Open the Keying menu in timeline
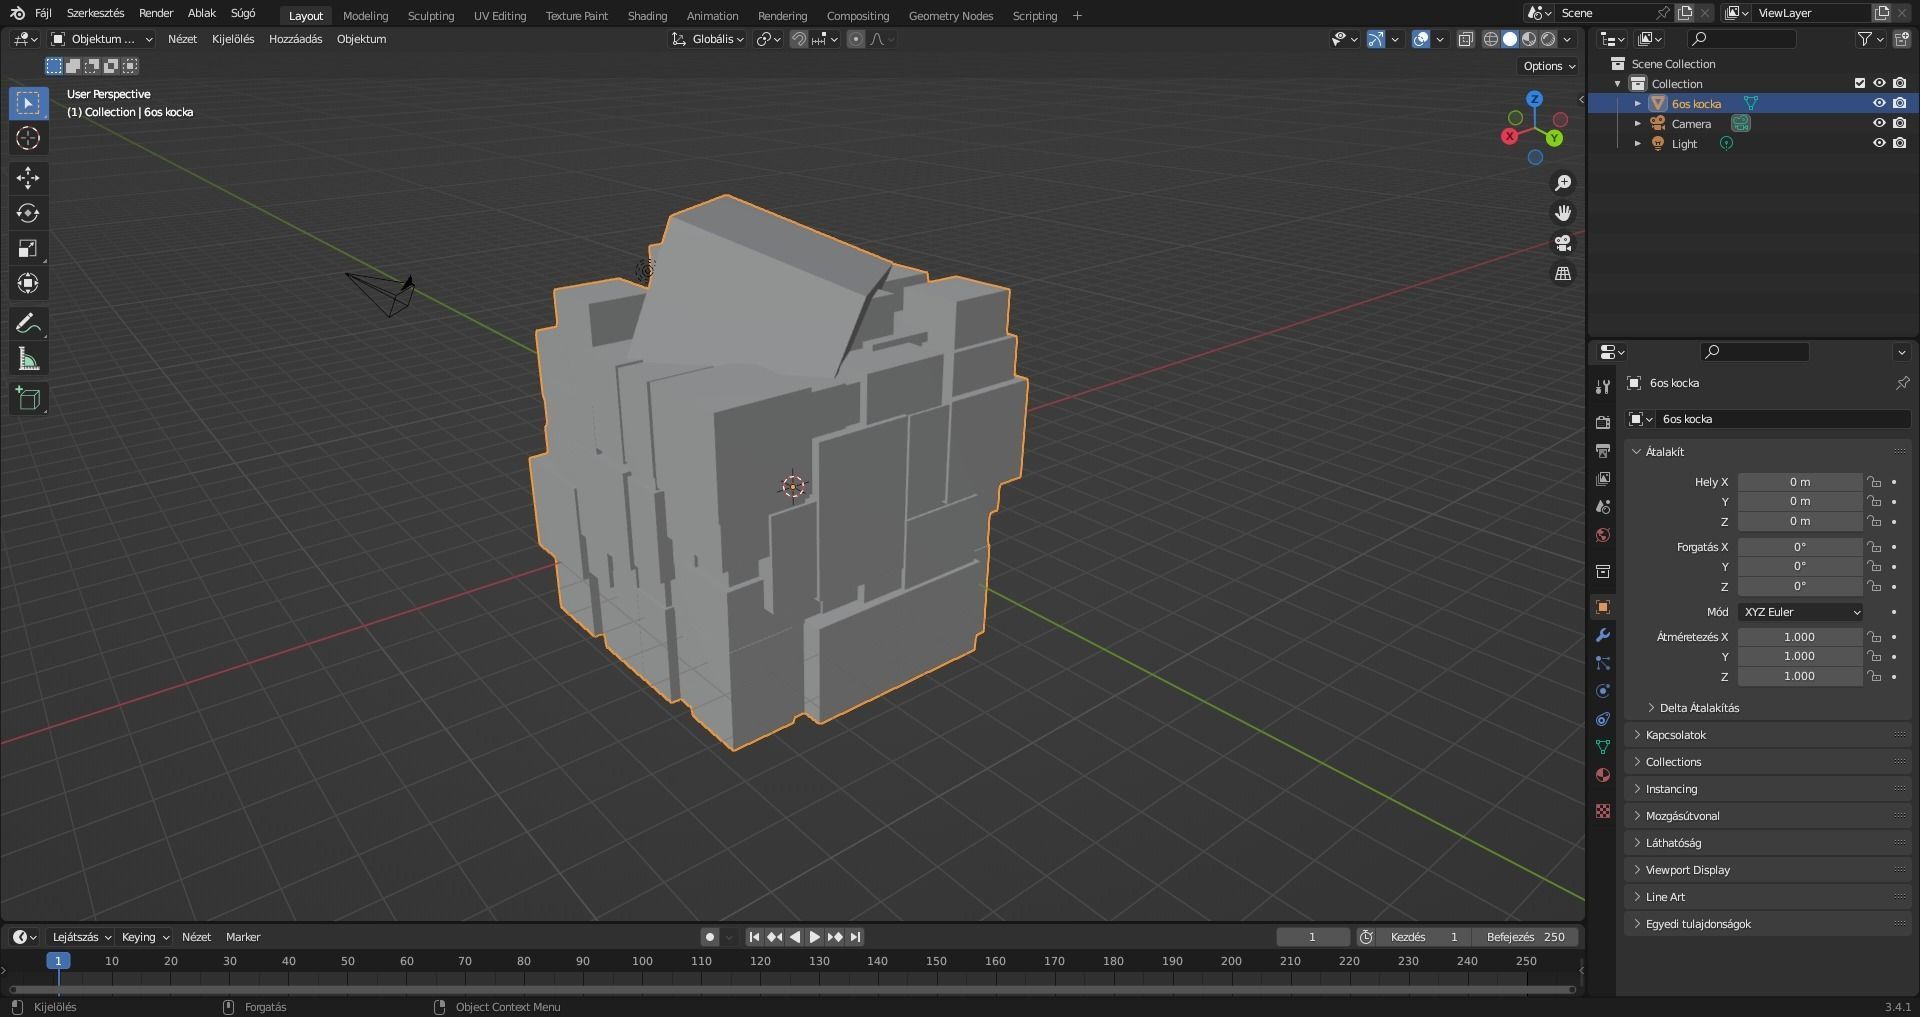 pyautogui.click(x=145, y=937)
